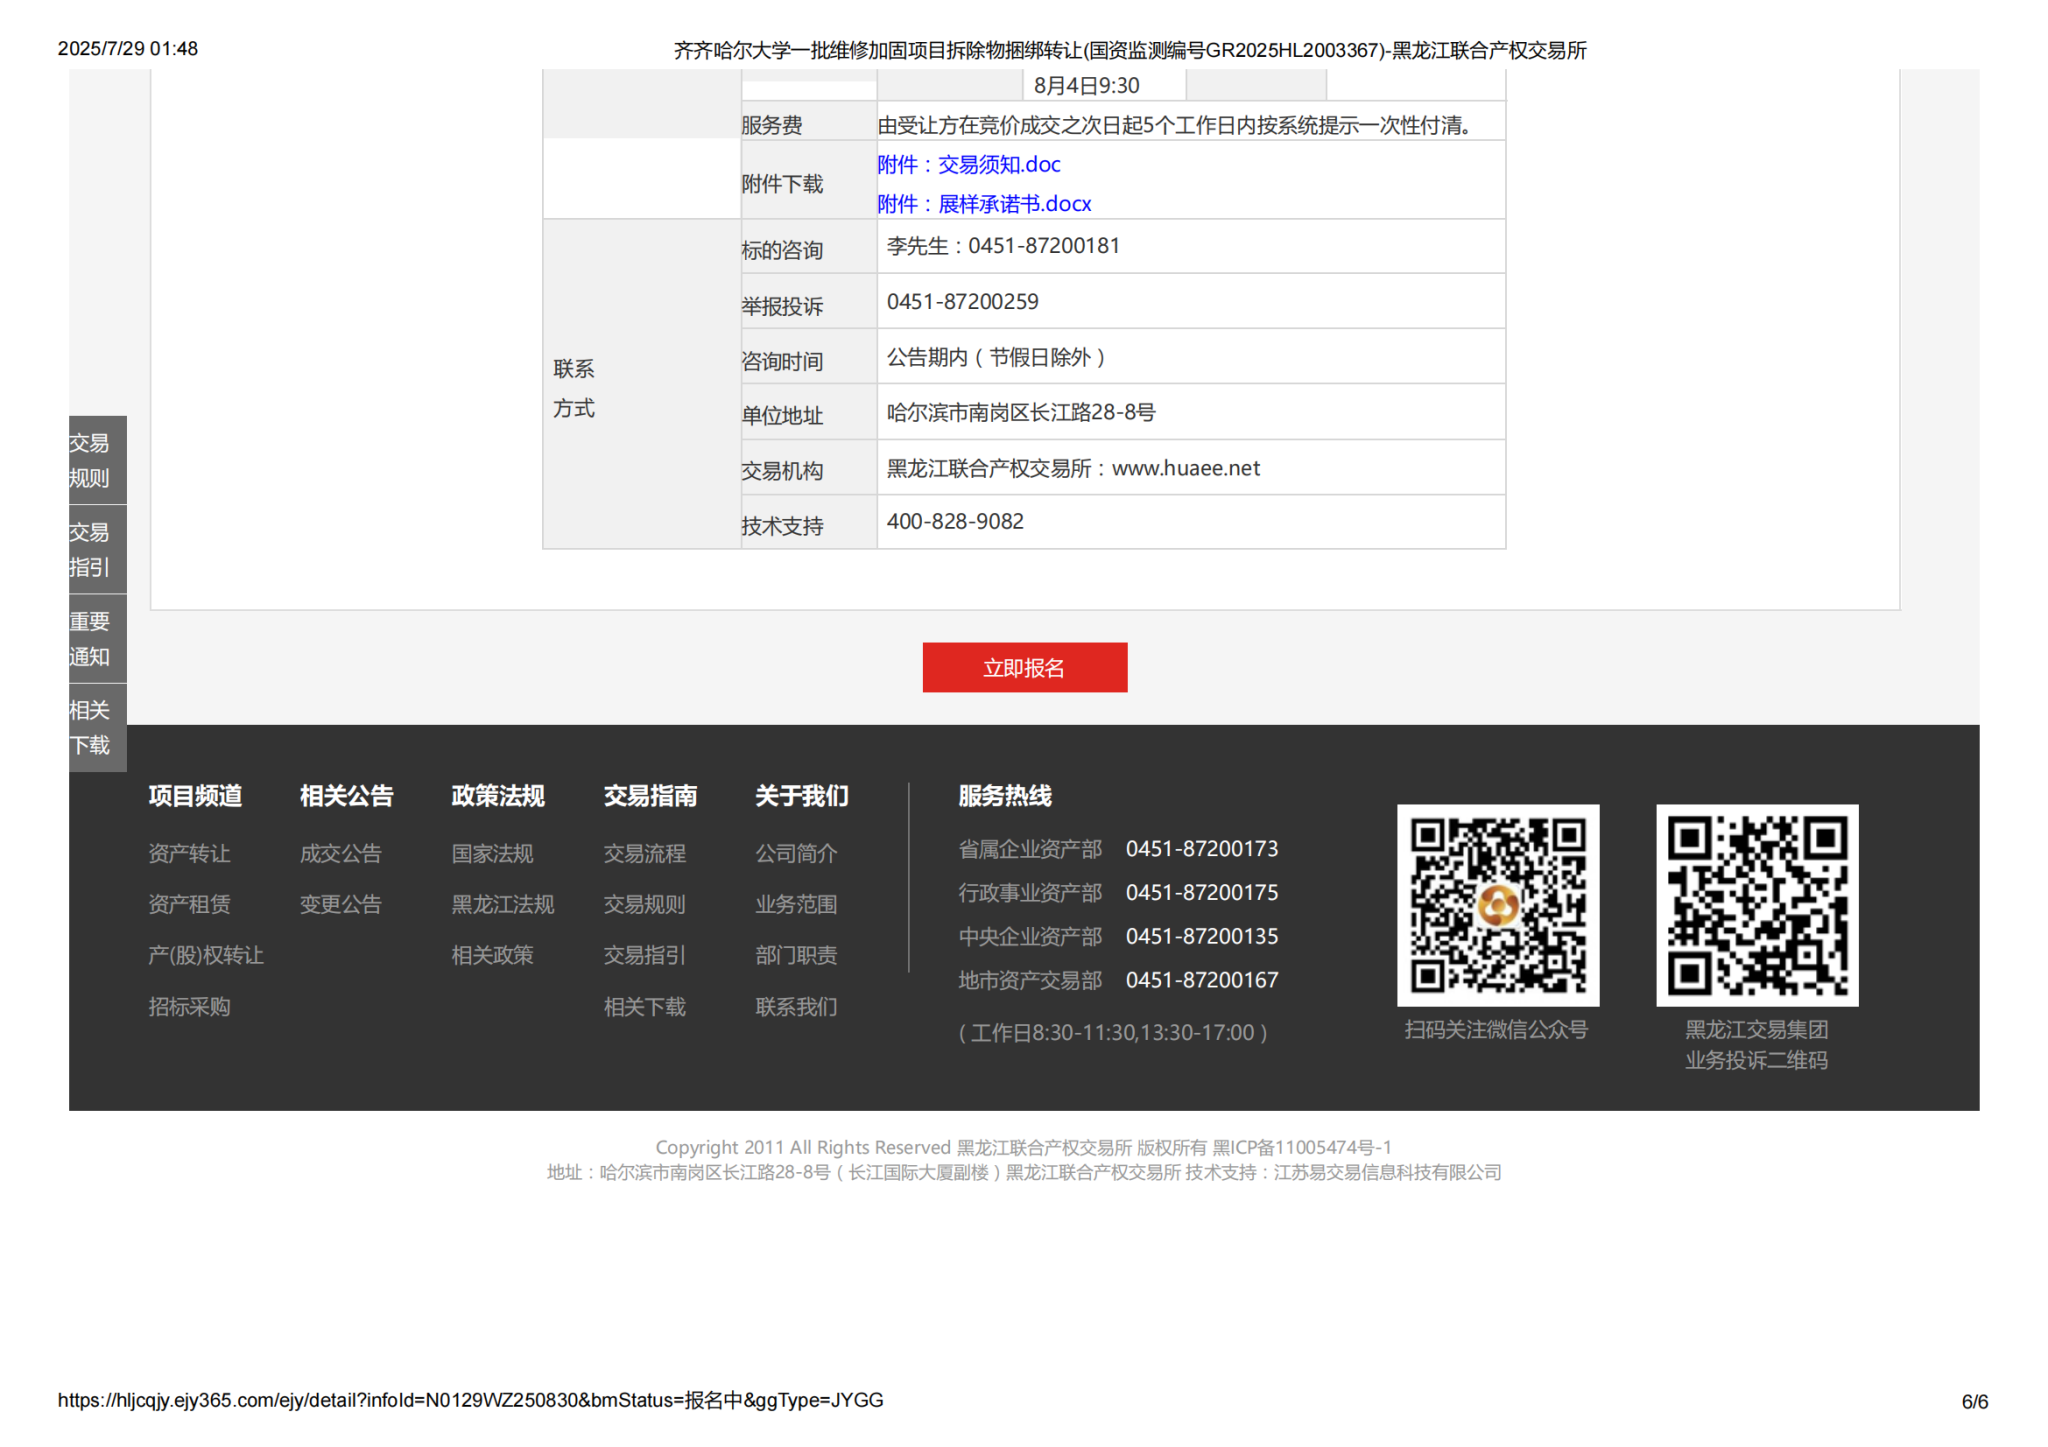Open 公司简介 under 关于我们
The width and height of the screenshot is (2048, 1447).
click(796, 853)
